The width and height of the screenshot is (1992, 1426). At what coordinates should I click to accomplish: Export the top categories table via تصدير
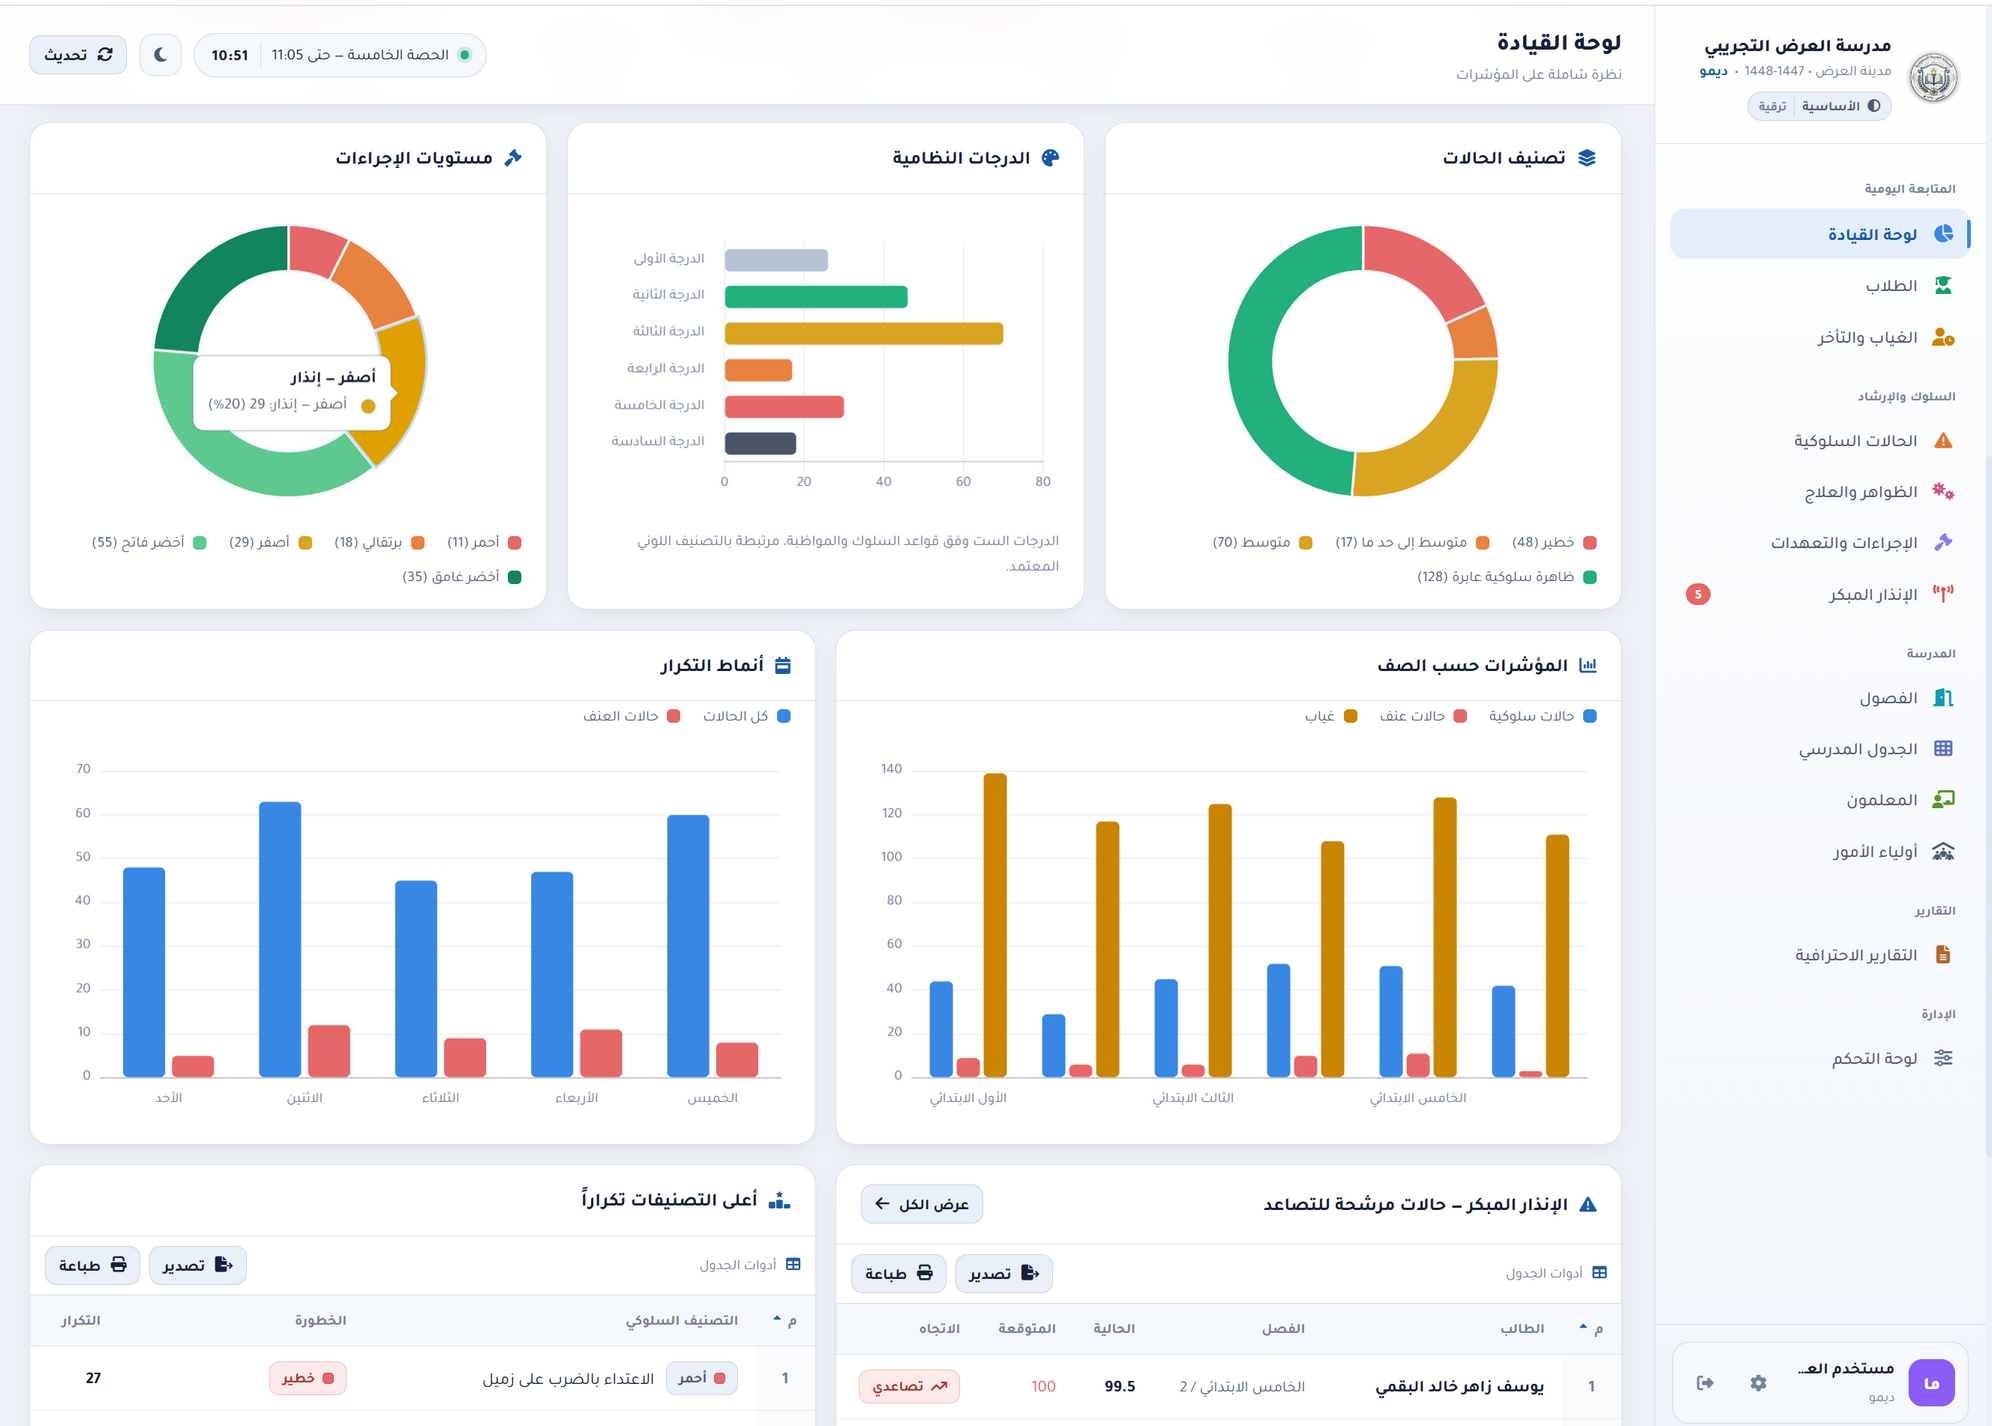pos(198,1265)
